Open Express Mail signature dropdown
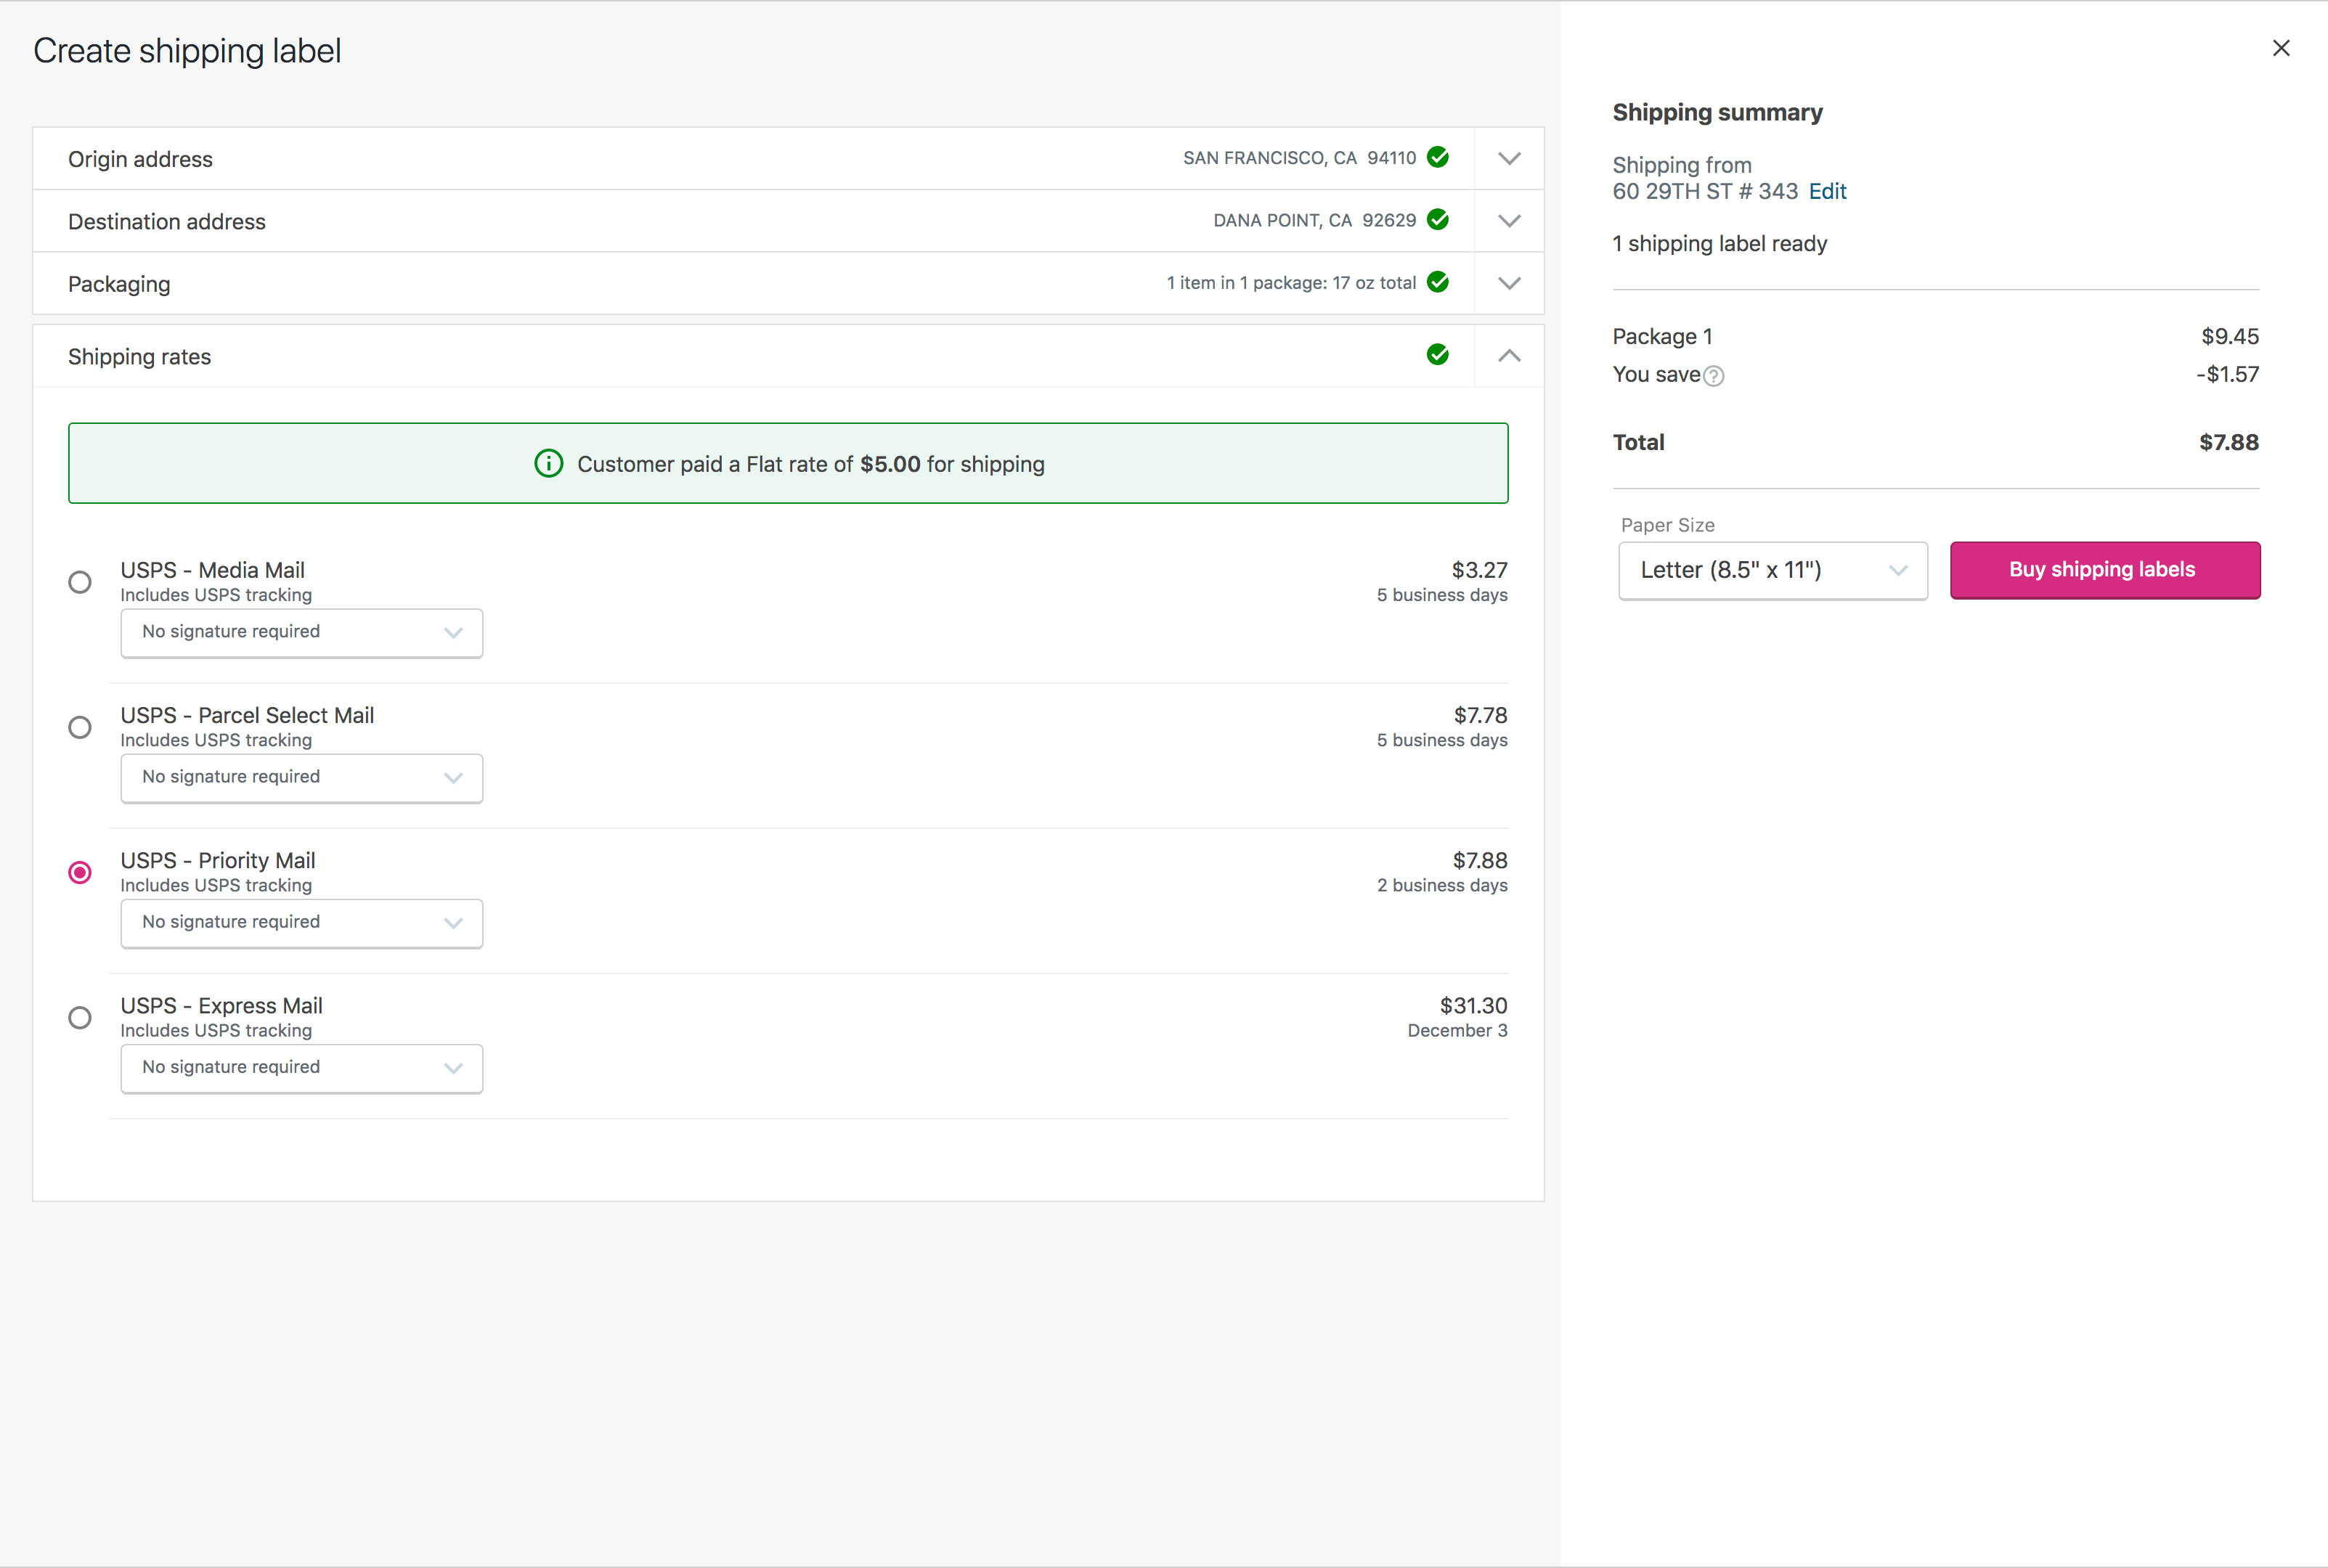Image resolution: width=2328 pixels, height=1568 pixels. coord(302,1068)
